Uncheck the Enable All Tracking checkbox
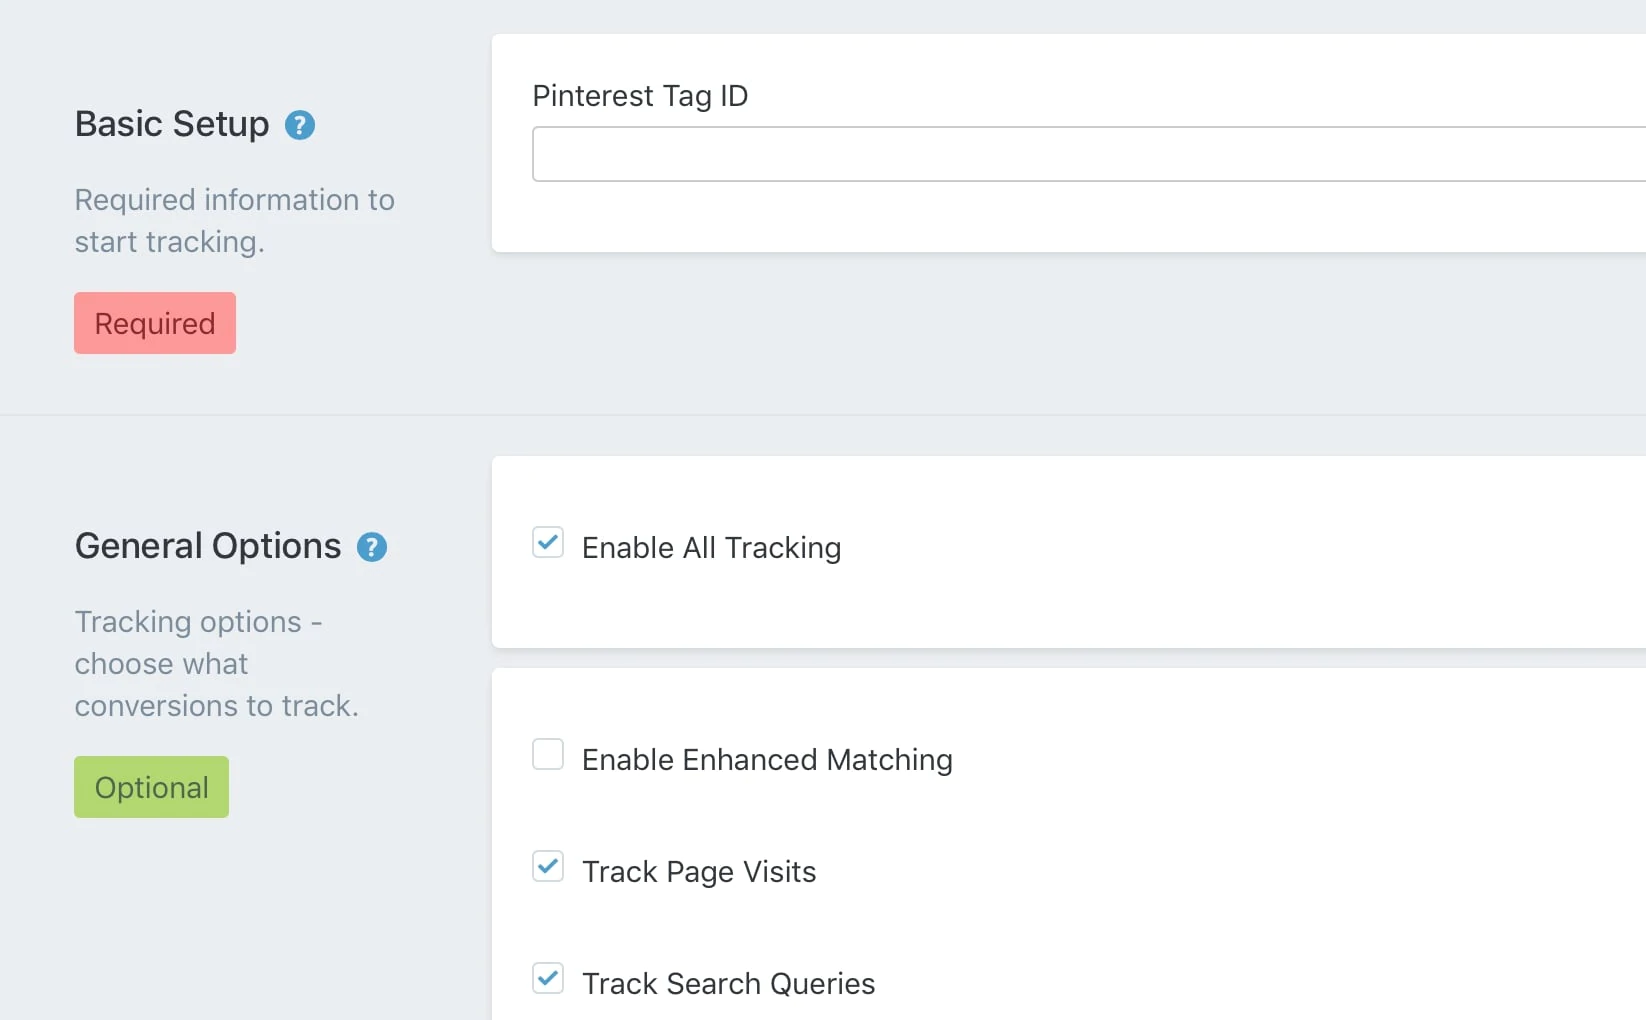 (548, 542)
